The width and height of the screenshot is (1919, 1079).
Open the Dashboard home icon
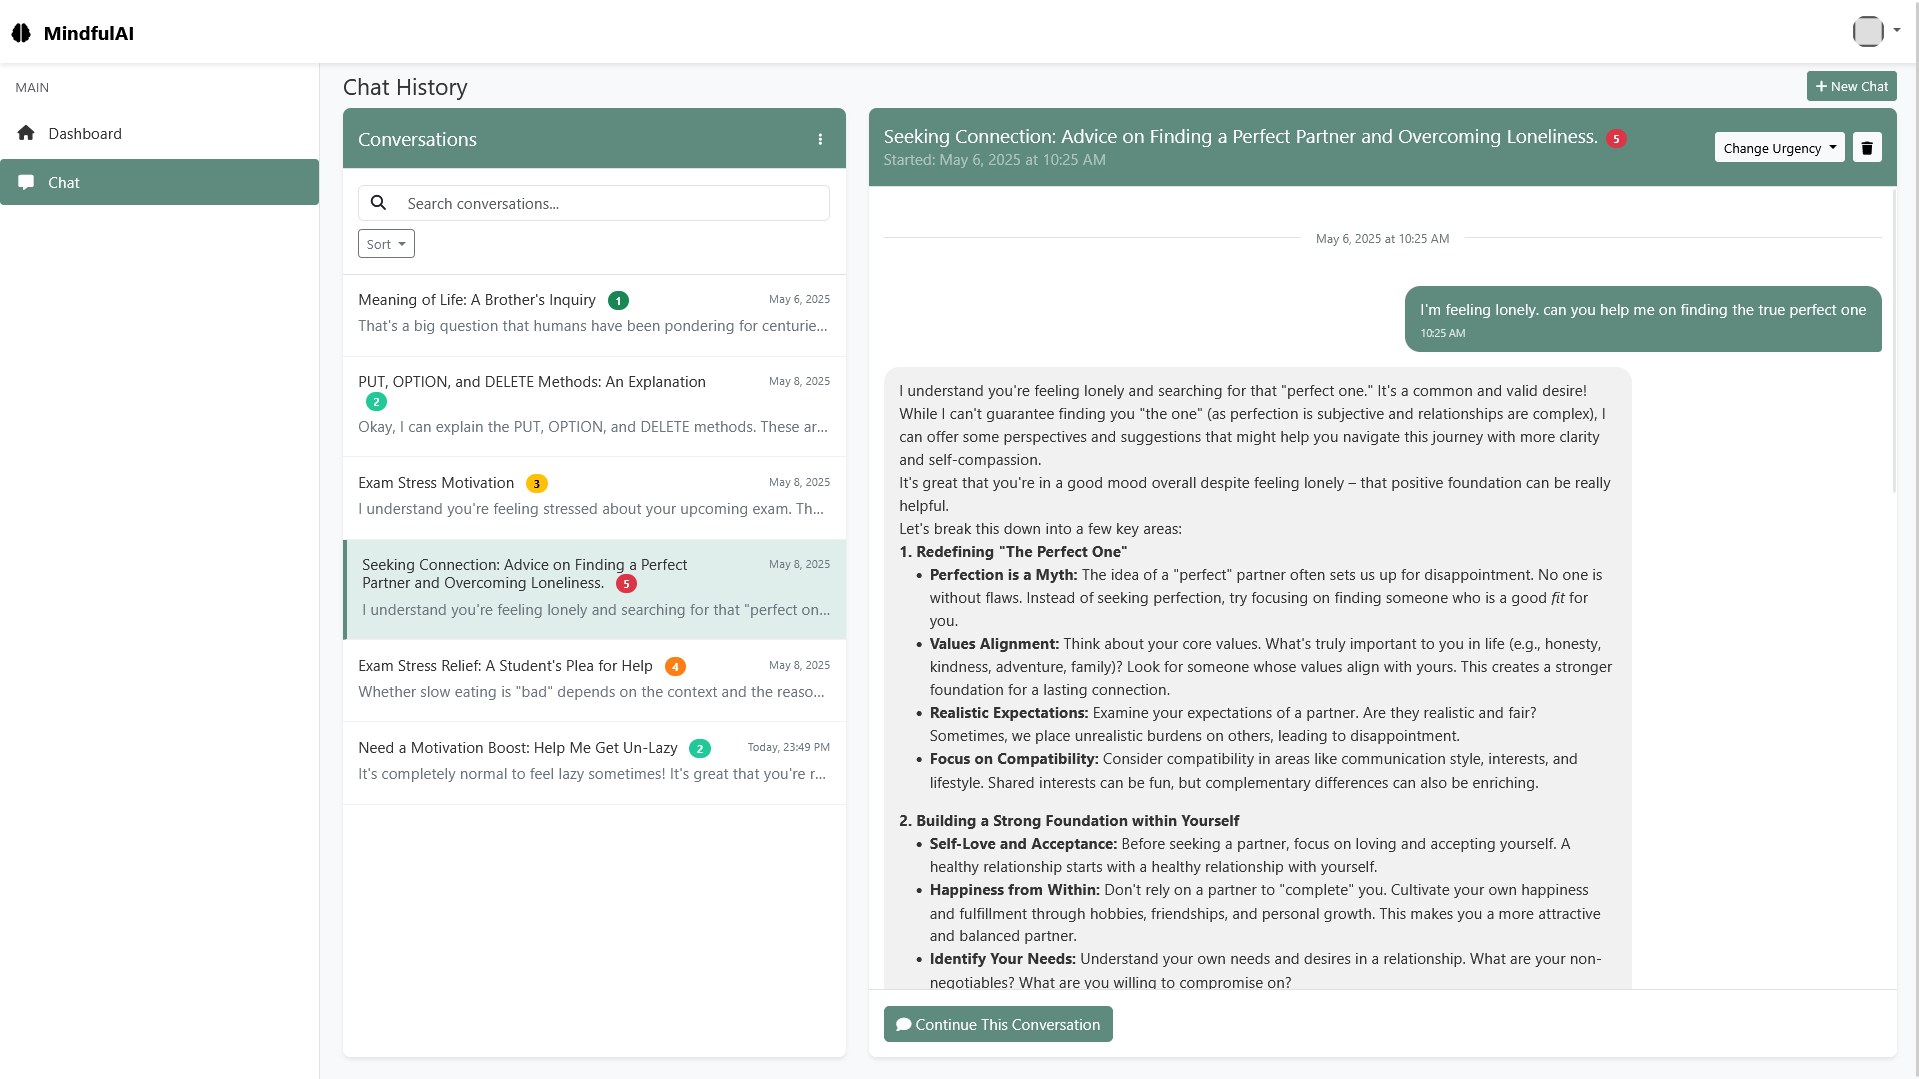pyautogui.click(x=26, y=133)
